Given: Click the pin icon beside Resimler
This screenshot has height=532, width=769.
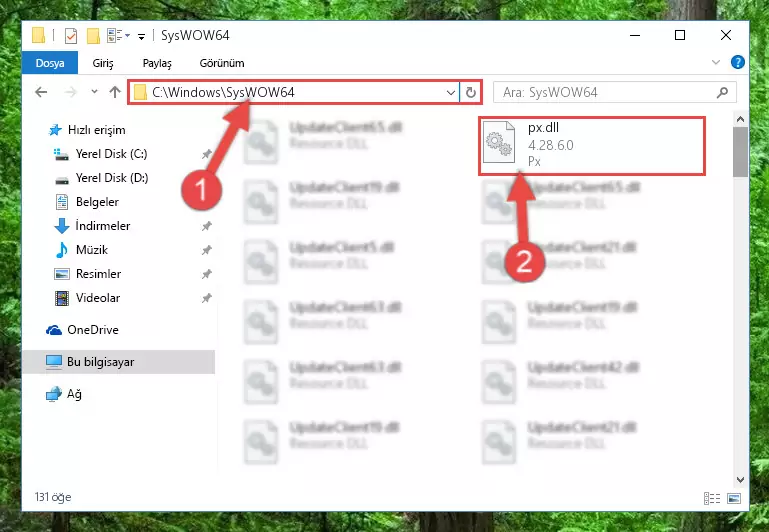Looking at the screenshot, I should pos(206,274).
